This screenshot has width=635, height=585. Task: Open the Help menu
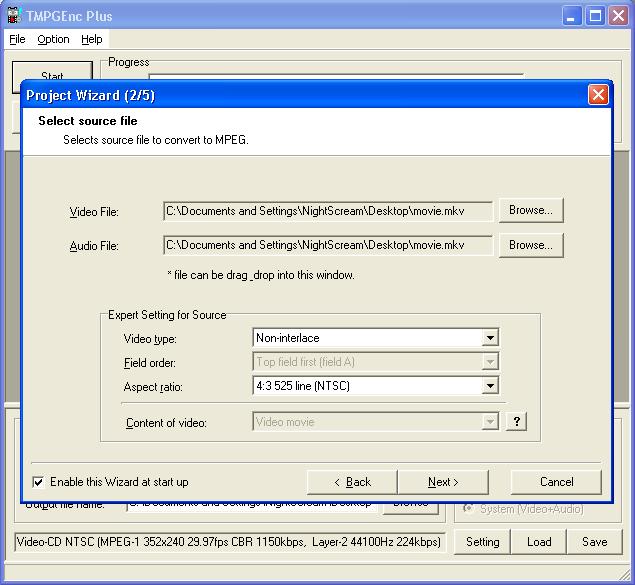(92, 39)
